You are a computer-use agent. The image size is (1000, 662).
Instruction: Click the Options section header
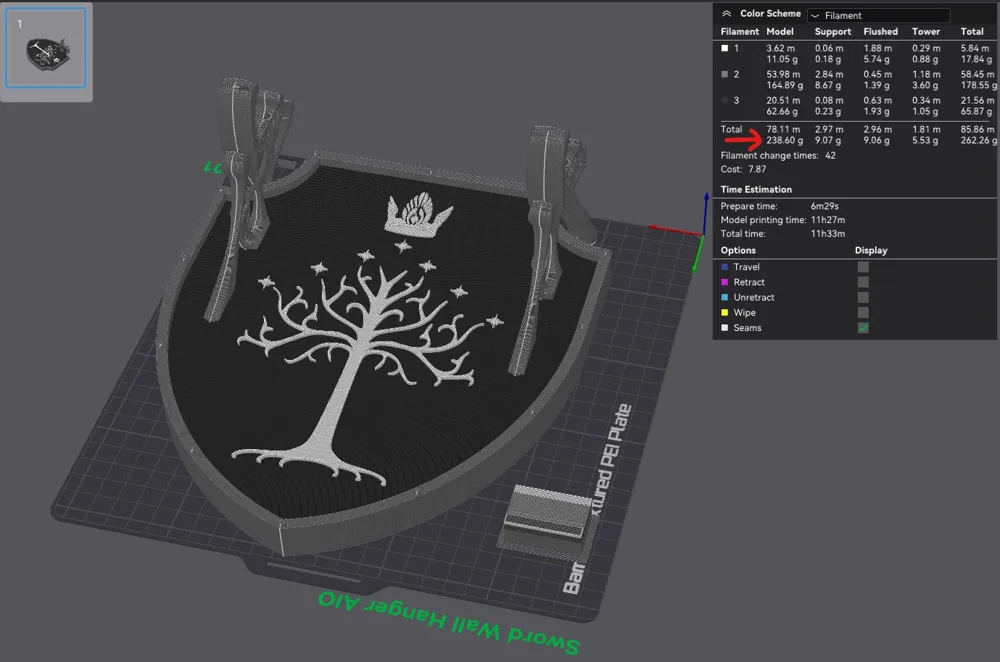737,250
